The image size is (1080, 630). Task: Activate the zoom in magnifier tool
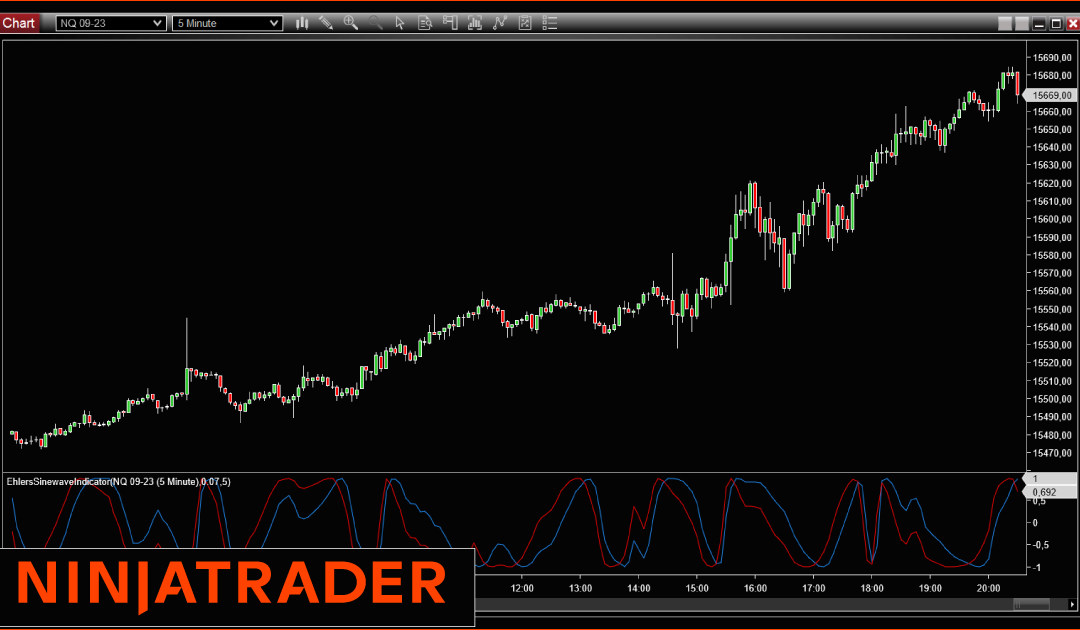point(351,23)
